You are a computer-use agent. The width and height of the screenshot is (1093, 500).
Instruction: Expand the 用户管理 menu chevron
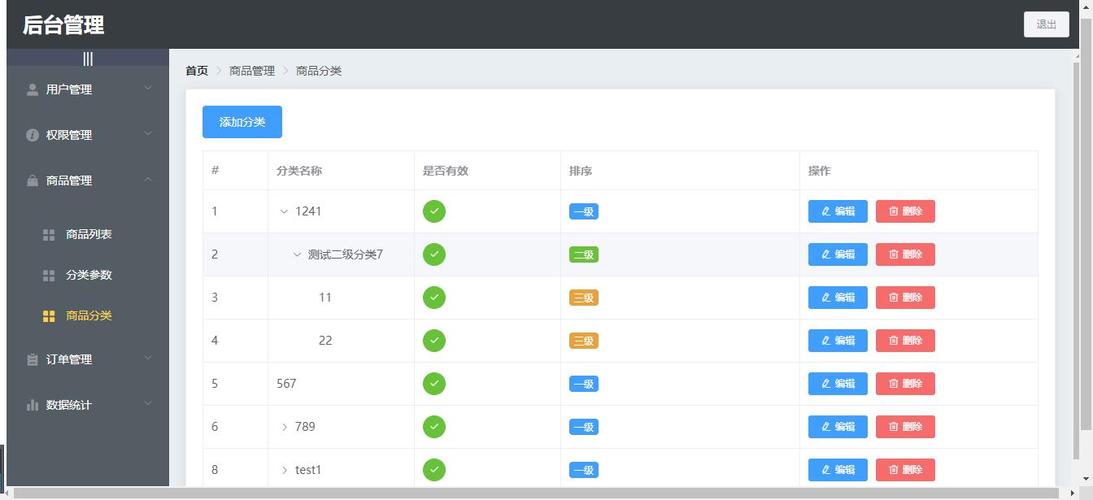click(148, 88)
